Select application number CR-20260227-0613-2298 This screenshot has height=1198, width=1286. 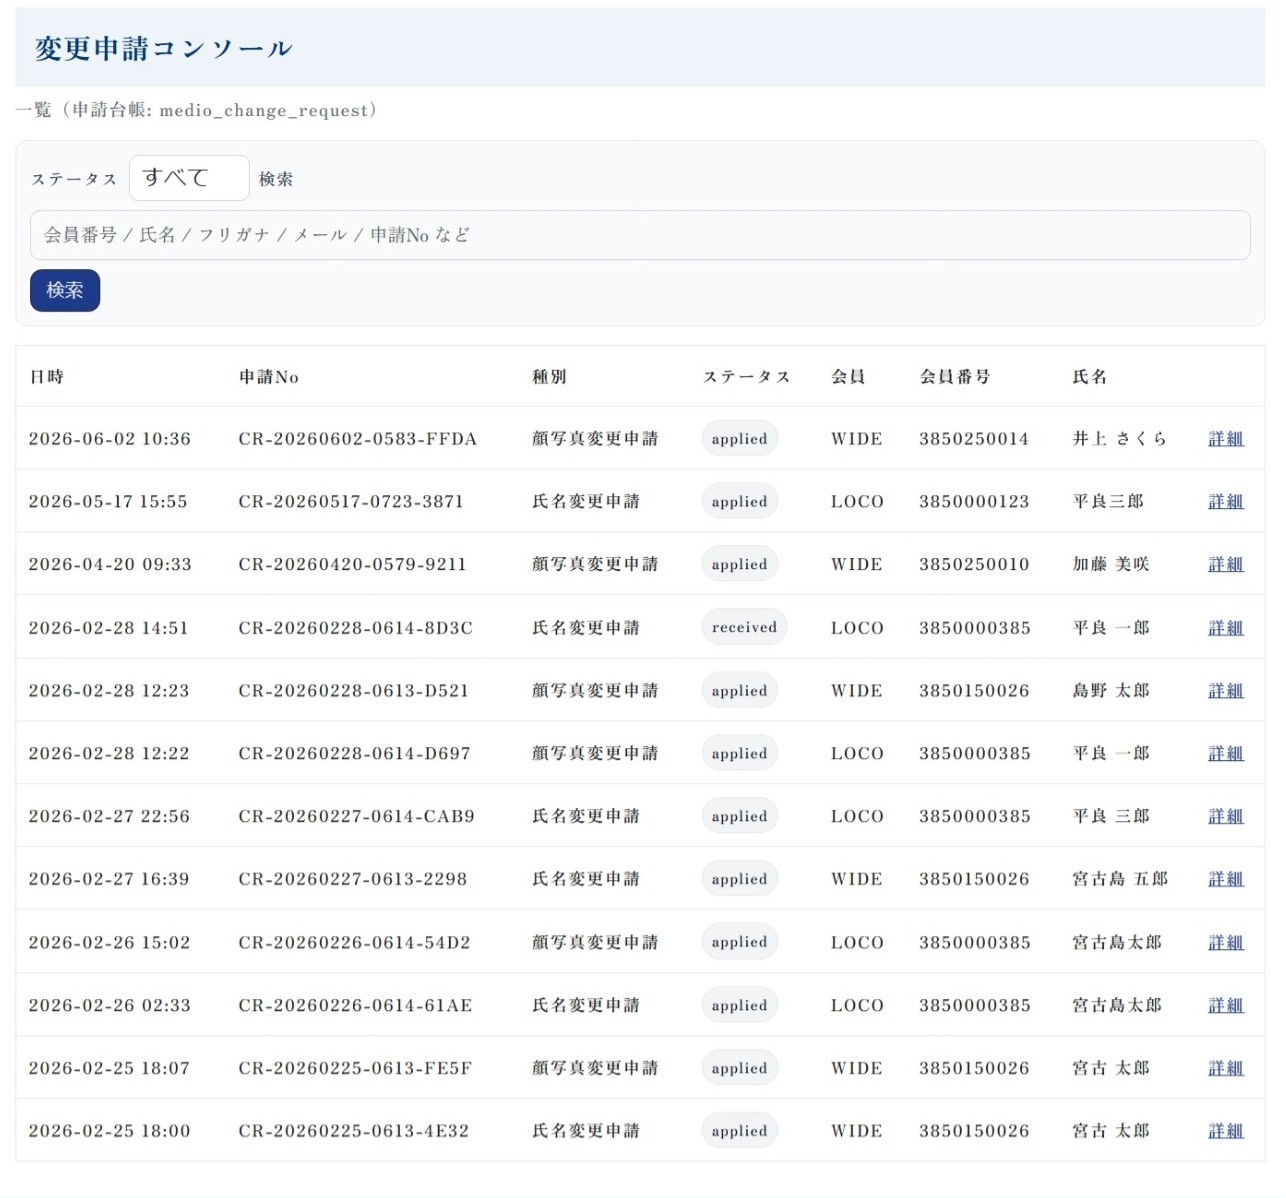coord(353,880)
